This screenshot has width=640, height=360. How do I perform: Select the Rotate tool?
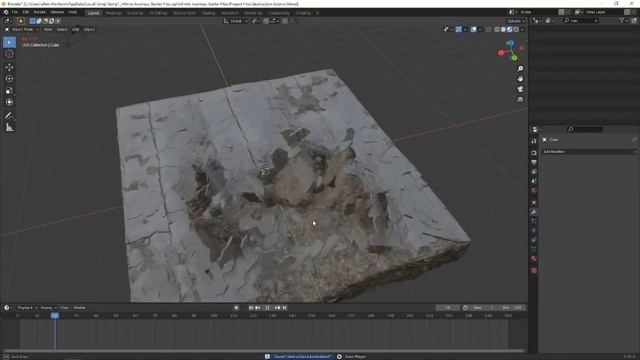click(x=9, y=79)
